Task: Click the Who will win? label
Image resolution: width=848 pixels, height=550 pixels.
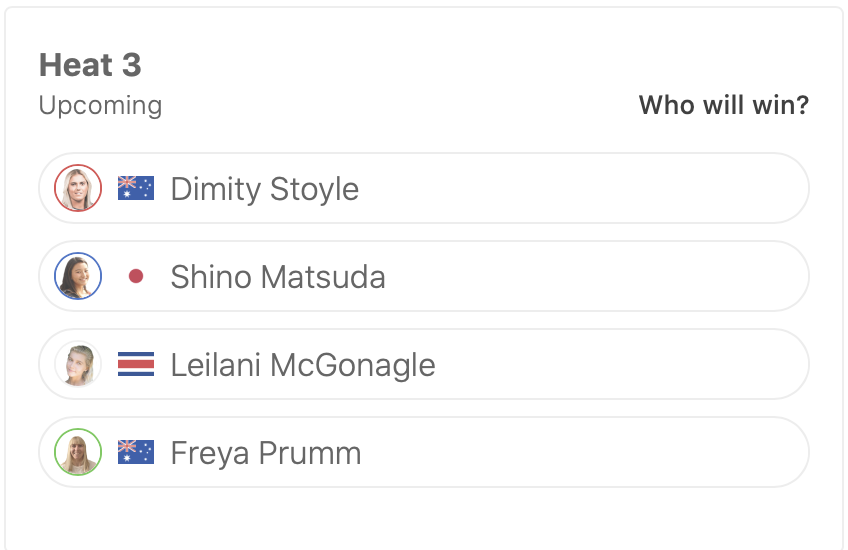Action: click(x=723, y=105)
